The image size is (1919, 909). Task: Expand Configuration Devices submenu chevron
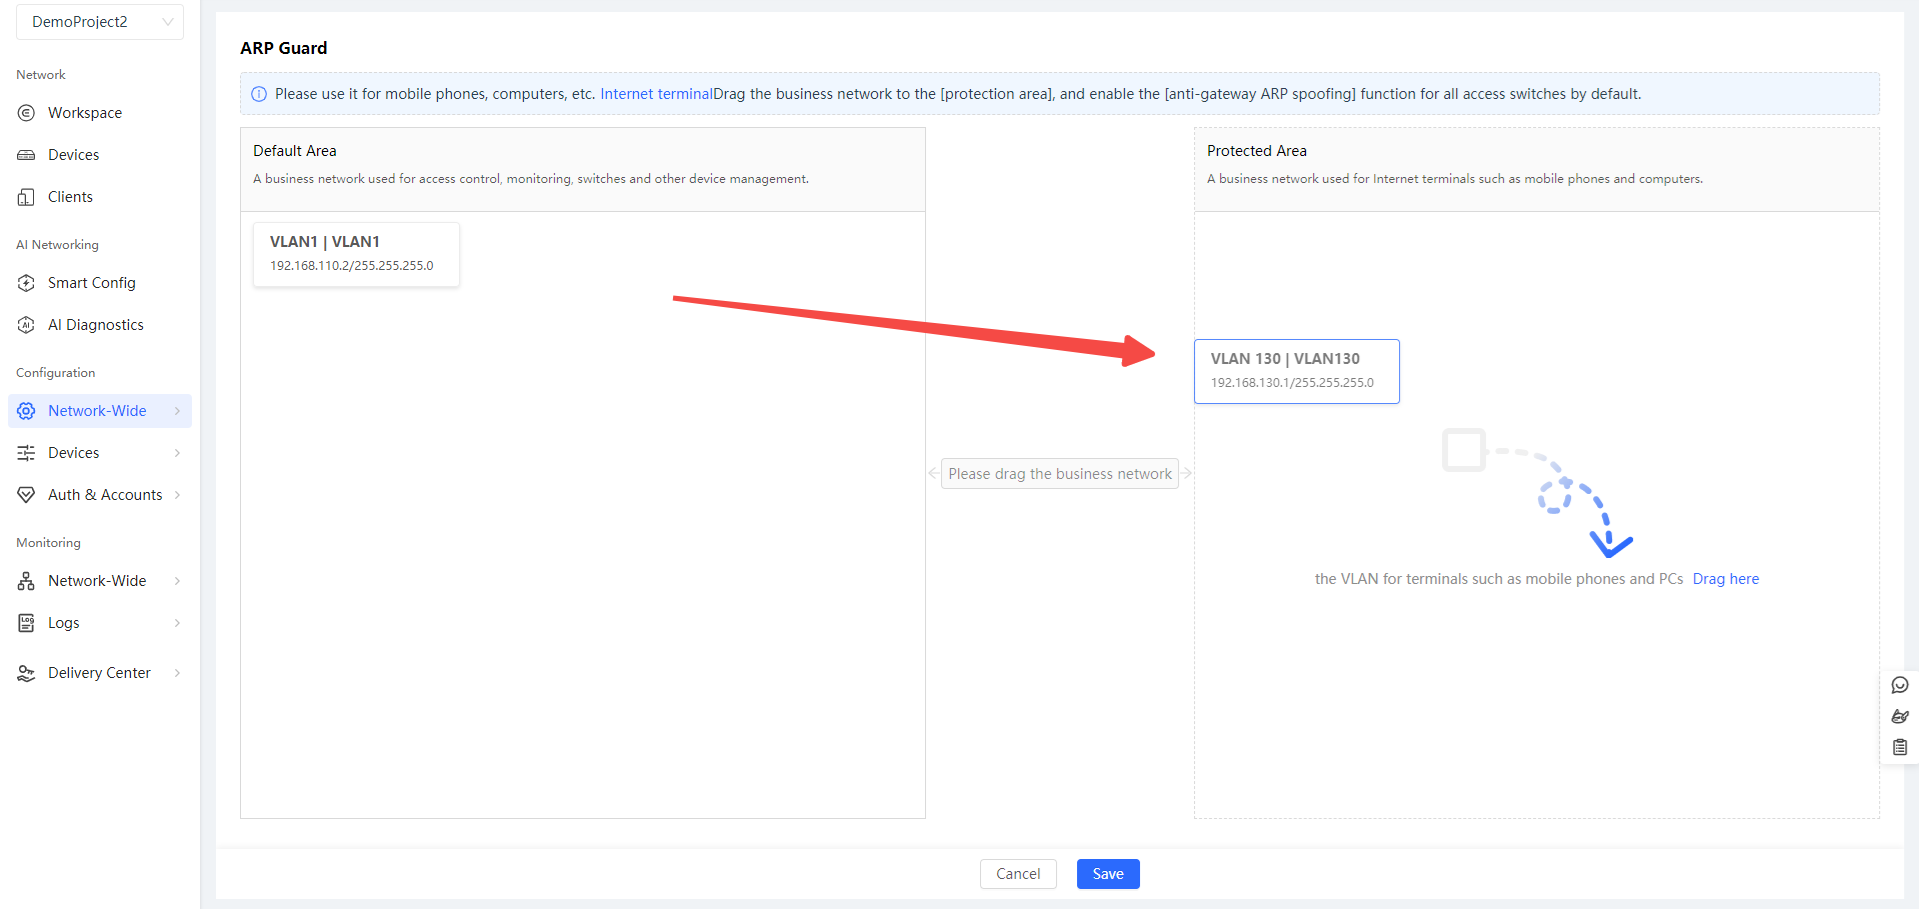[x=177, y=453]
